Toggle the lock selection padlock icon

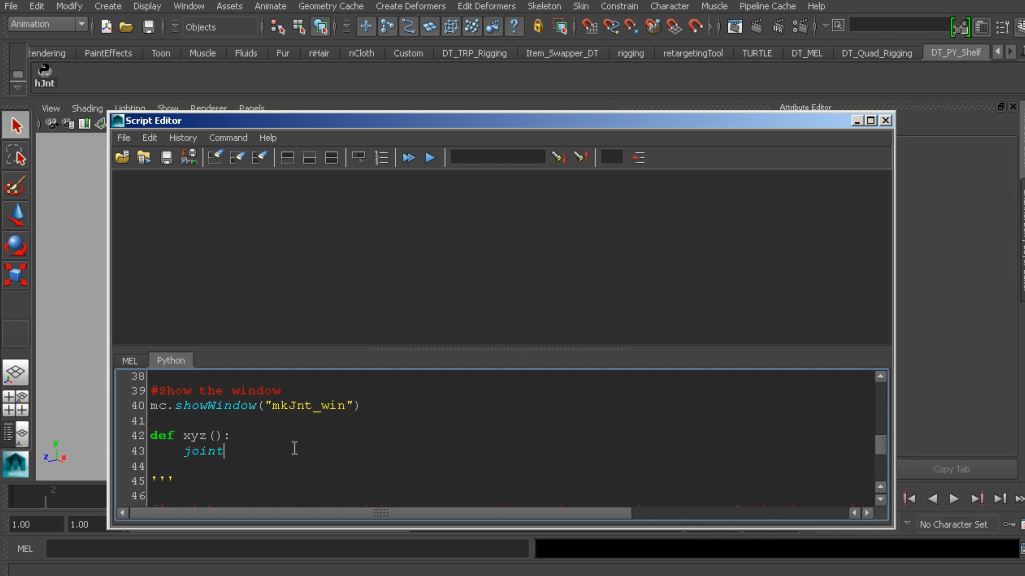(537, 27)
